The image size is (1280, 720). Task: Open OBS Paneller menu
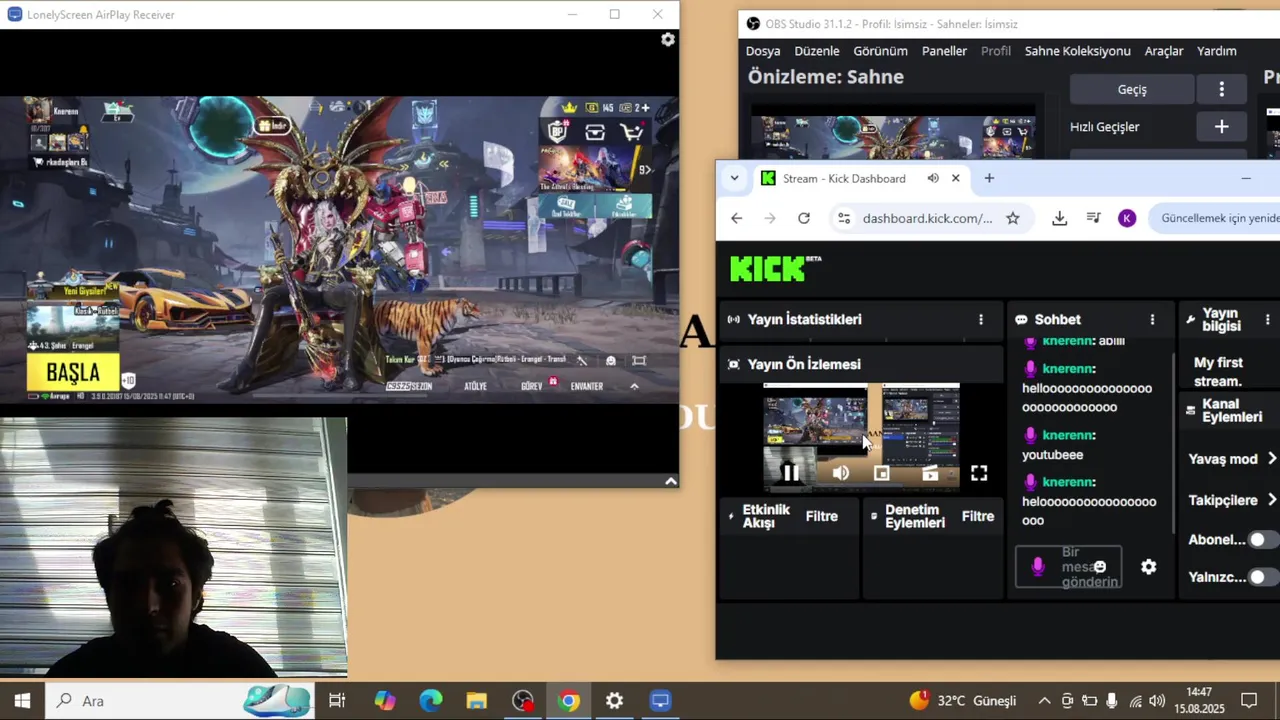944,51
